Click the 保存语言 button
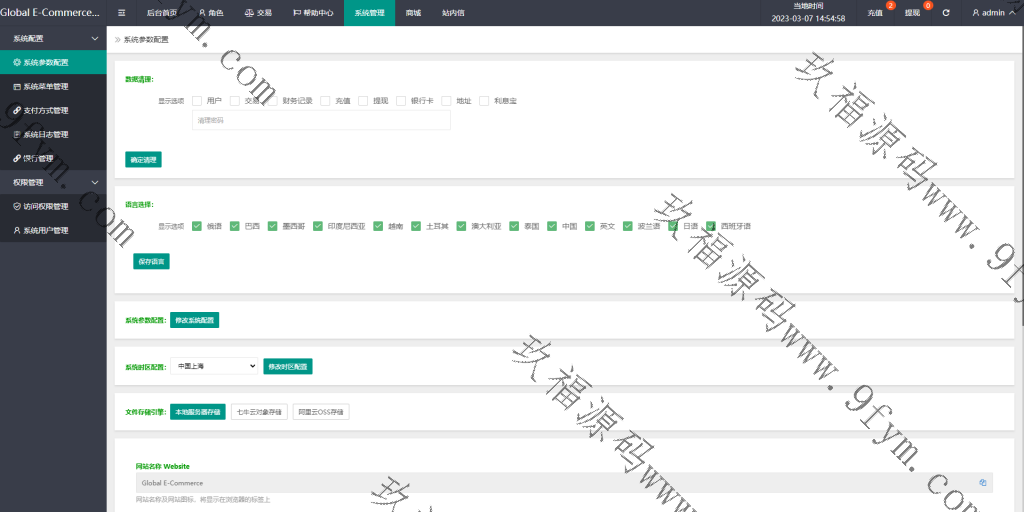Screen dimensions: 1024x512 151,261
